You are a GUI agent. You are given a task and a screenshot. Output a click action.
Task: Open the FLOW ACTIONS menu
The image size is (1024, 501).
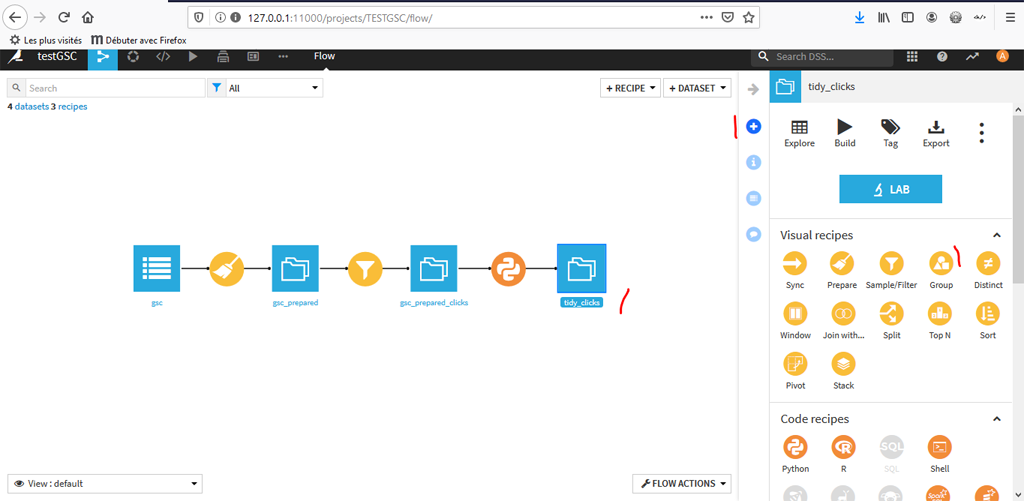click(x=682, y=484)
